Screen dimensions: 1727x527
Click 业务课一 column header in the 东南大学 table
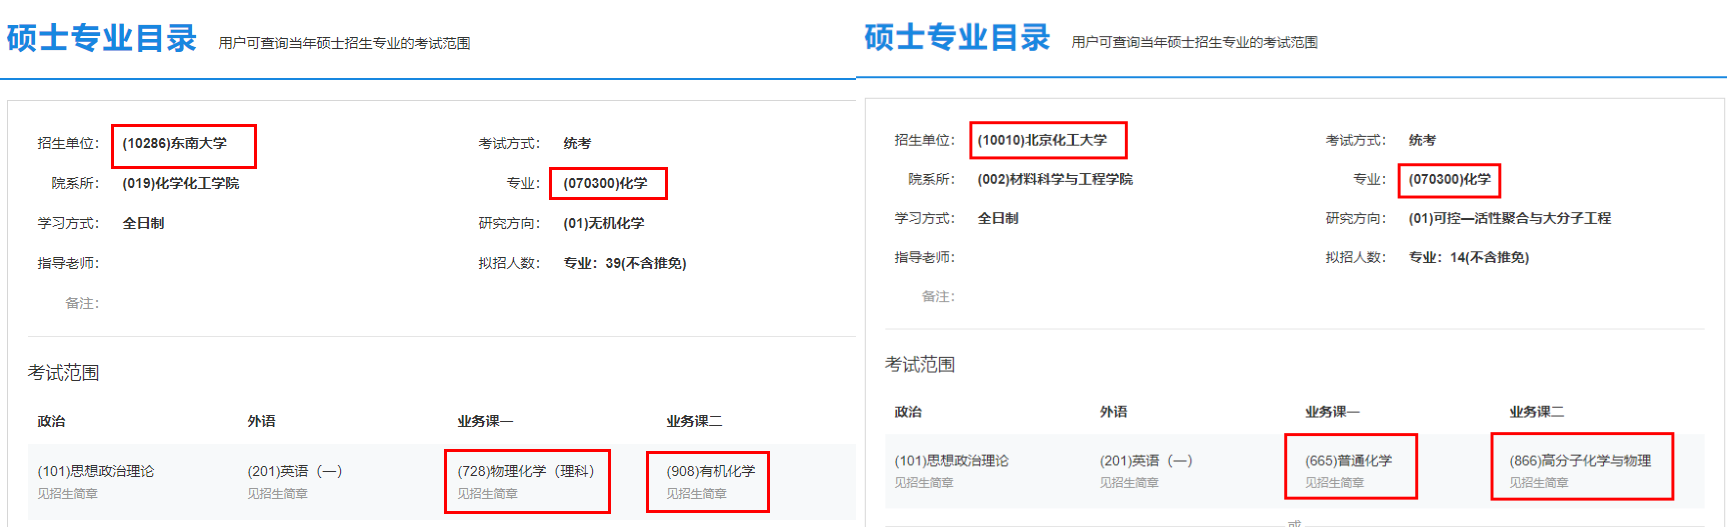[485, 422]
